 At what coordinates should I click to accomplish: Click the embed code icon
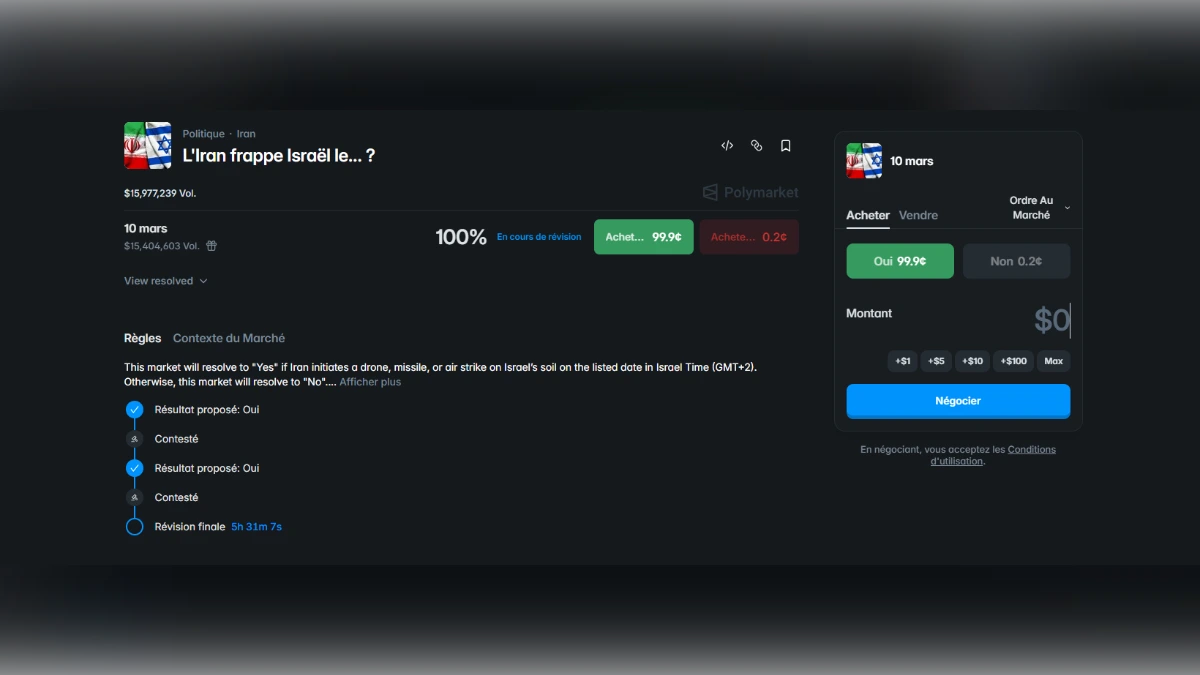tap(727, 146)
